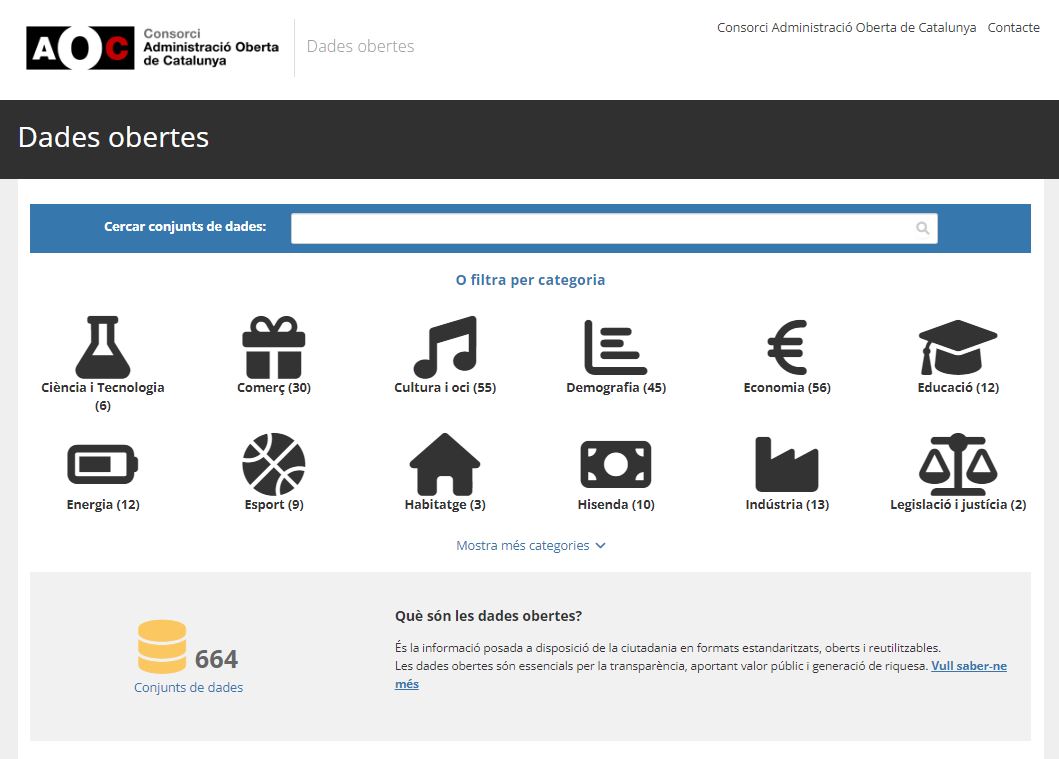Select the basketball Esport icon
Image resolution: width=1059 pixels, height=759 pixels.
[273, 464]
